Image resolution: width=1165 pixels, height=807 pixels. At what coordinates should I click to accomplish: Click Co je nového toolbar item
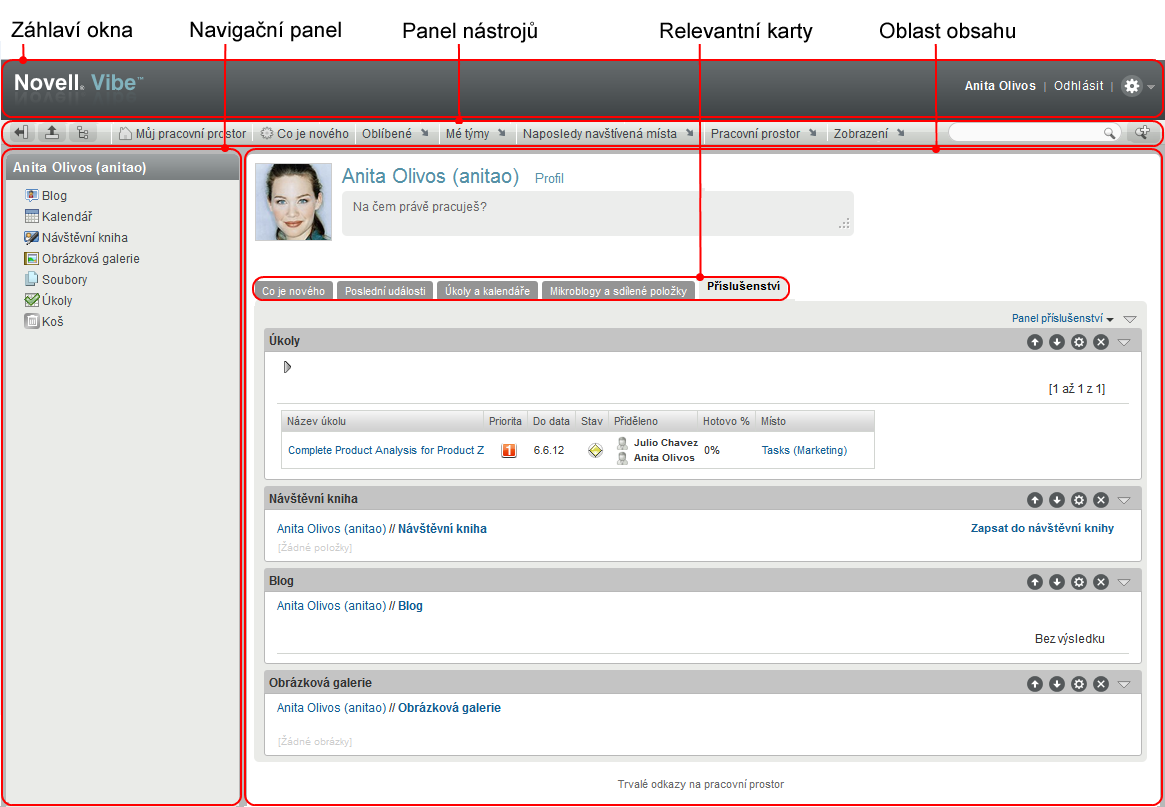coord(305,134)
